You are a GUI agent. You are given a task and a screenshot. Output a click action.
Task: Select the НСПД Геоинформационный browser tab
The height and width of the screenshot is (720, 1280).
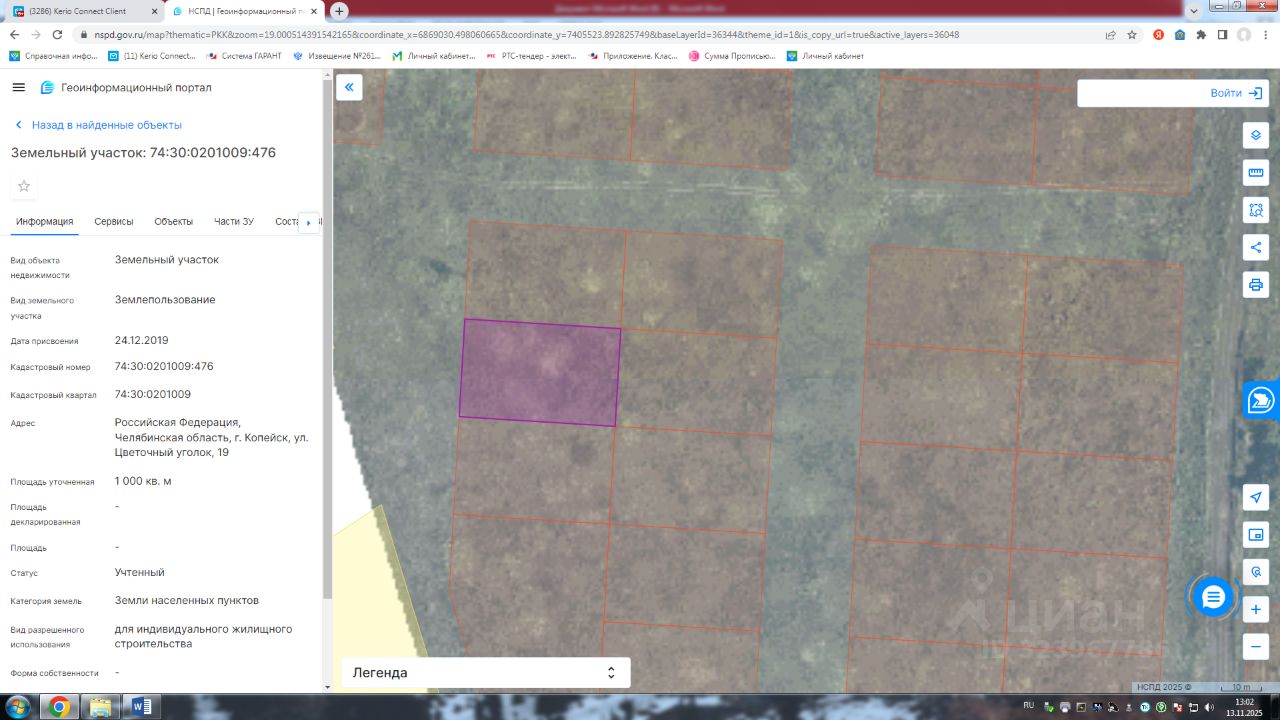click(x=243, y=11)
